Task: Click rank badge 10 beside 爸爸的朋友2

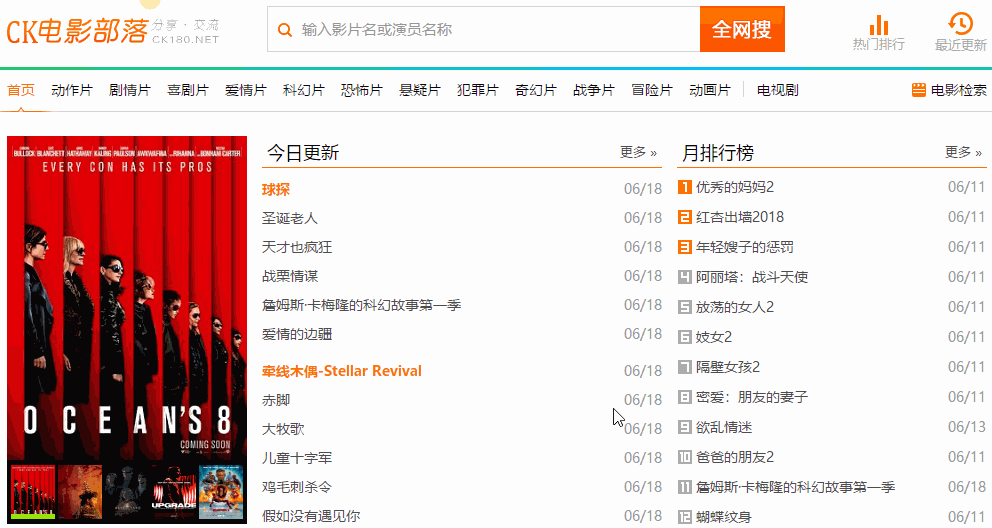Action: pyautogui.click(x=685, y=457)
